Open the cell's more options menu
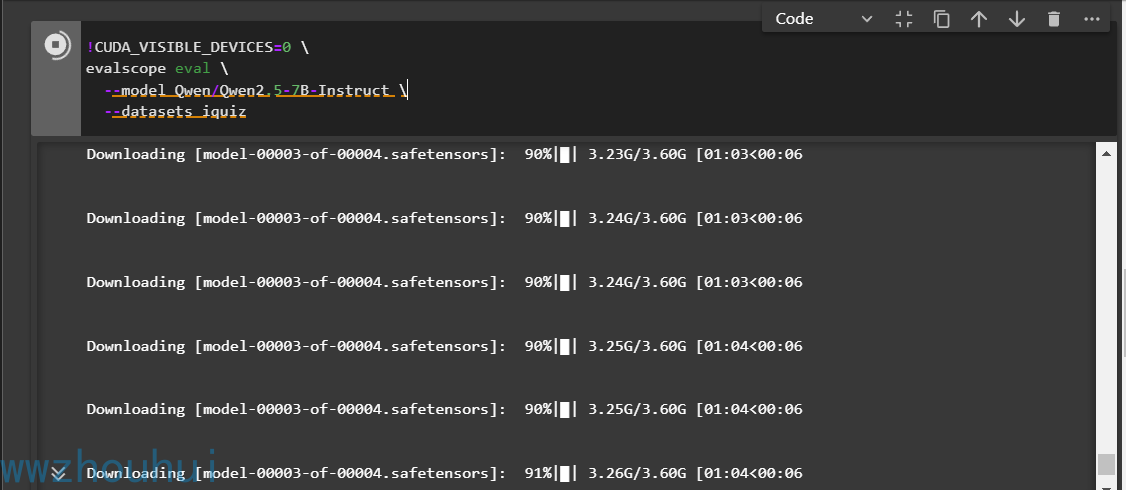1126x490 pixels. (x=1092, y=19)
